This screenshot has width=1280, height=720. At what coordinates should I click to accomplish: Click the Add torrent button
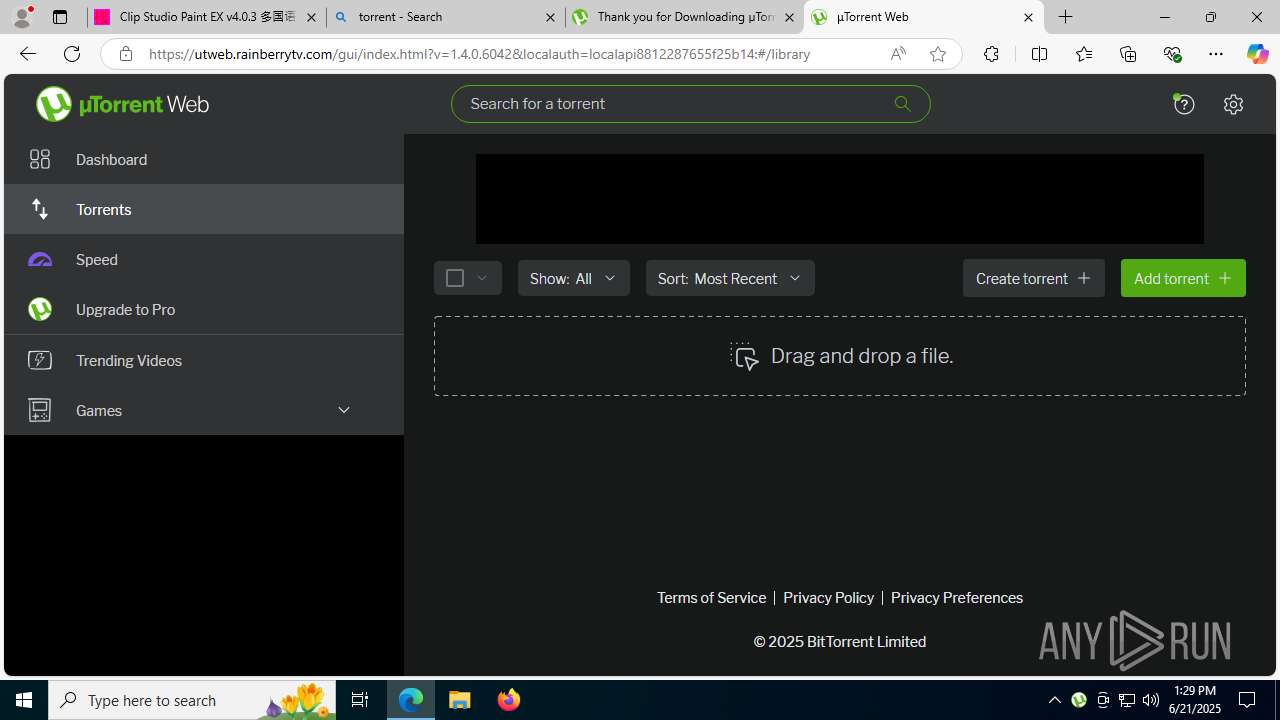coord(1183,278)
